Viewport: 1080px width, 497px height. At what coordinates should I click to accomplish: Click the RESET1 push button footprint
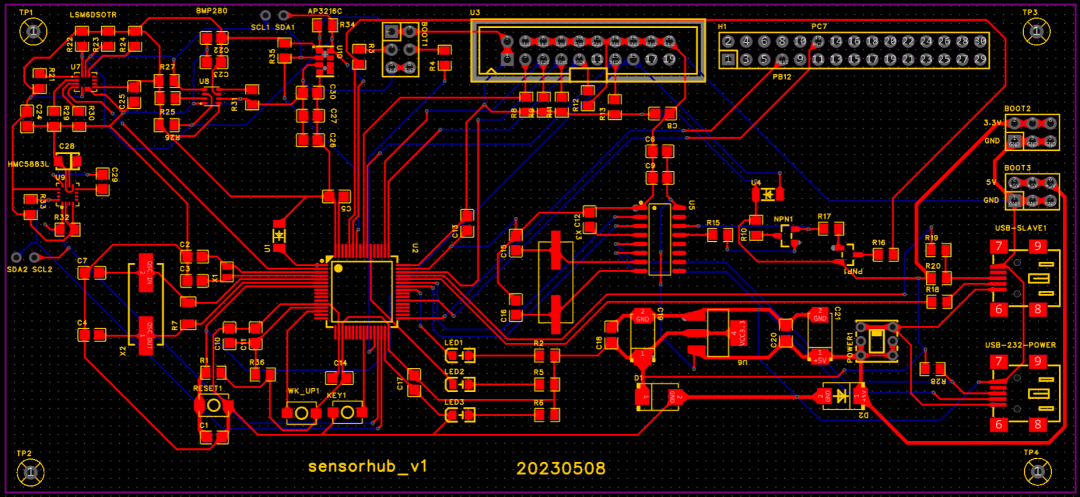coord(214,405)
